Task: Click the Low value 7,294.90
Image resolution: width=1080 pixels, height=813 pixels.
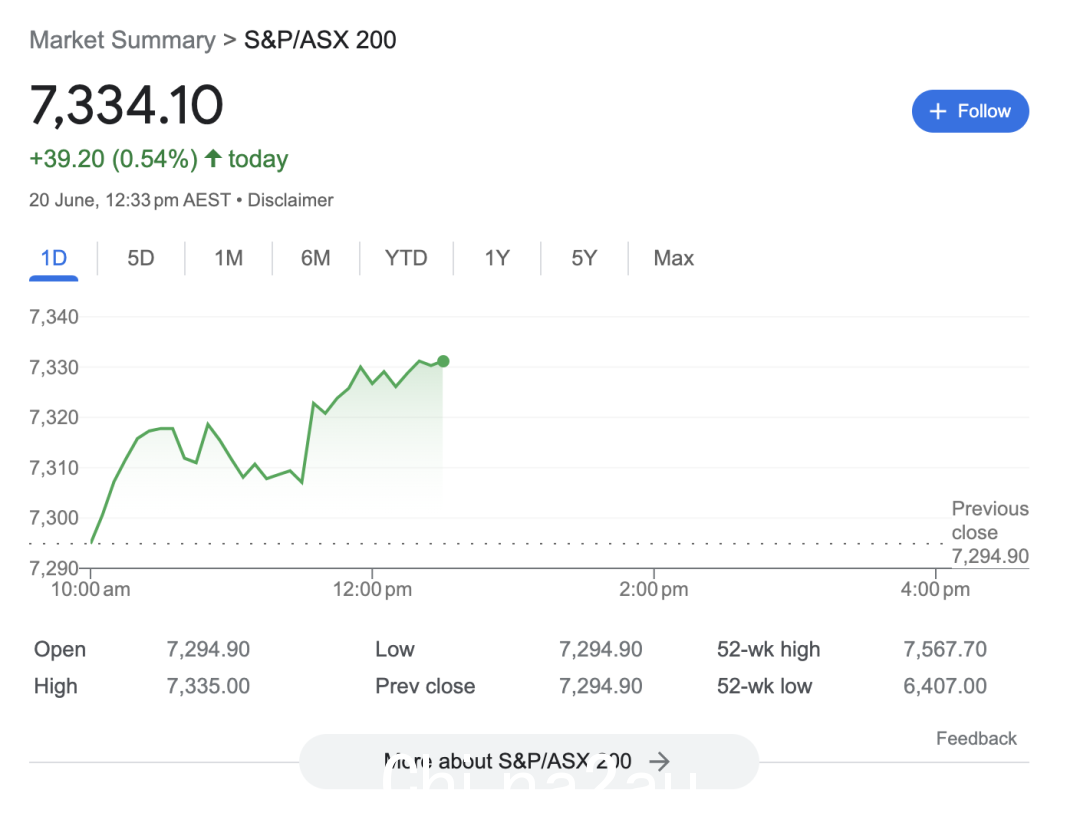Action: click(x=601, y=649)
